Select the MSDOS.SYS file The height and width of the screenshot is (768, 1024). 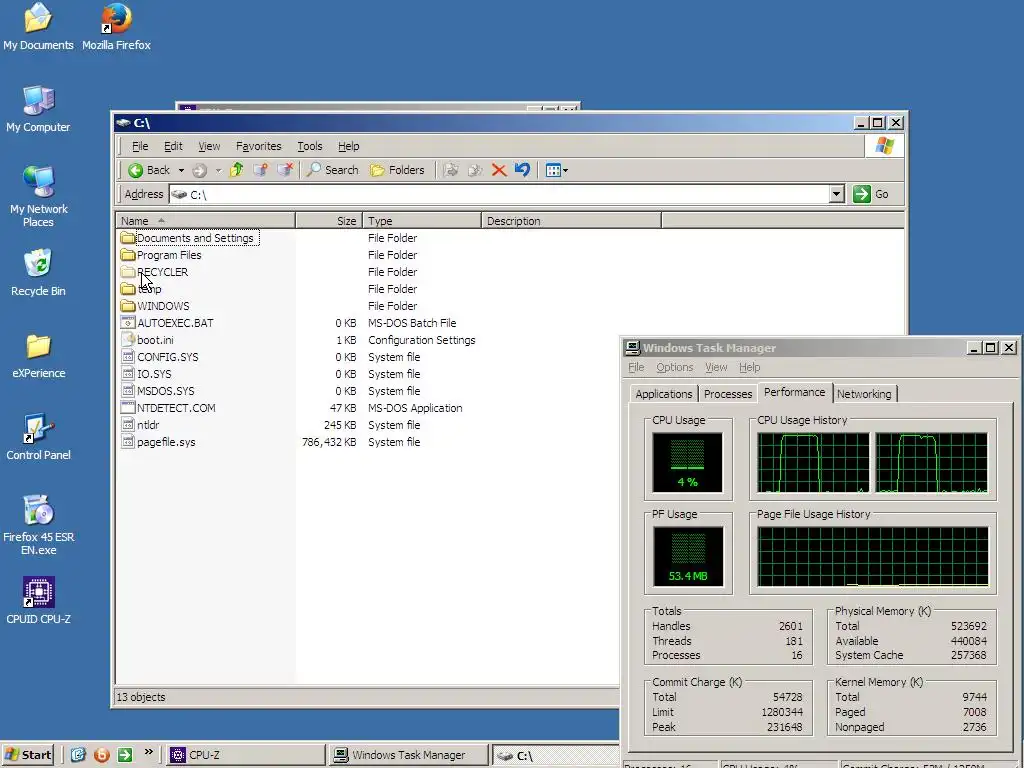158,391
